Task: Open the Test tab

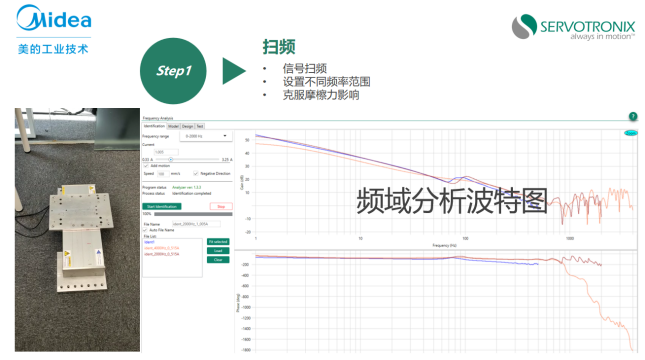Action: (x=200, y=126)
